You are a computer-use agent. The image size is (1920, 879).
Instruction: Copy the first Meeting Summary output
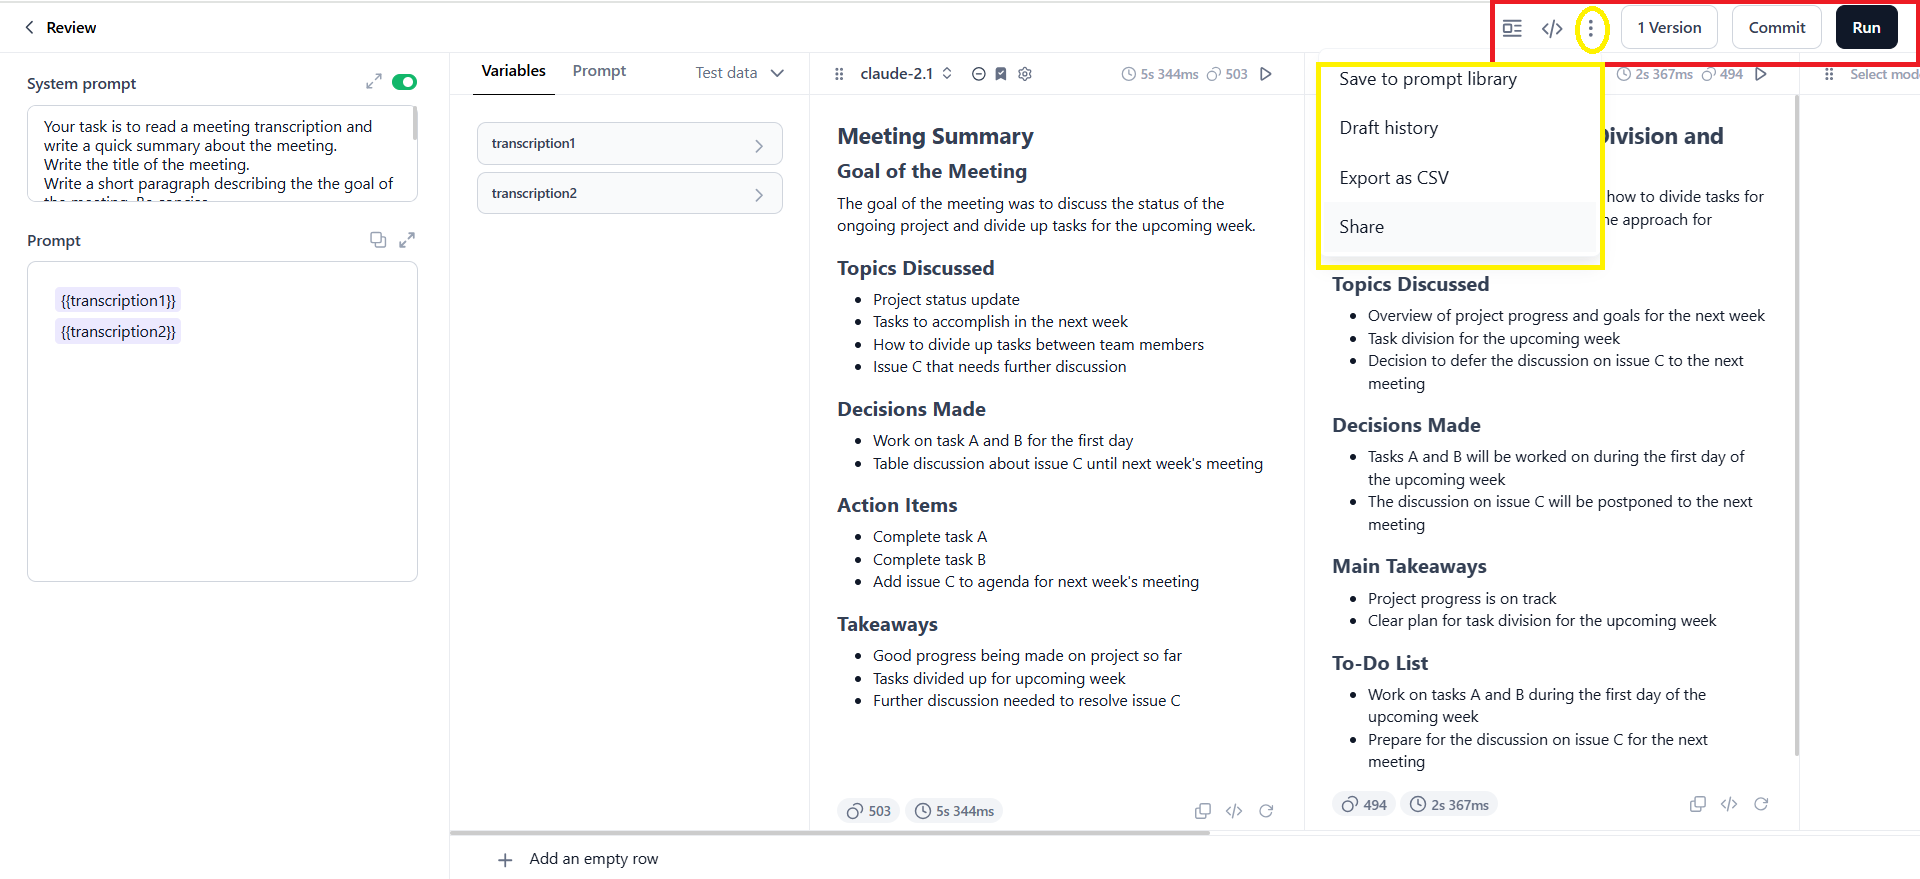[x=1203, y=811]
